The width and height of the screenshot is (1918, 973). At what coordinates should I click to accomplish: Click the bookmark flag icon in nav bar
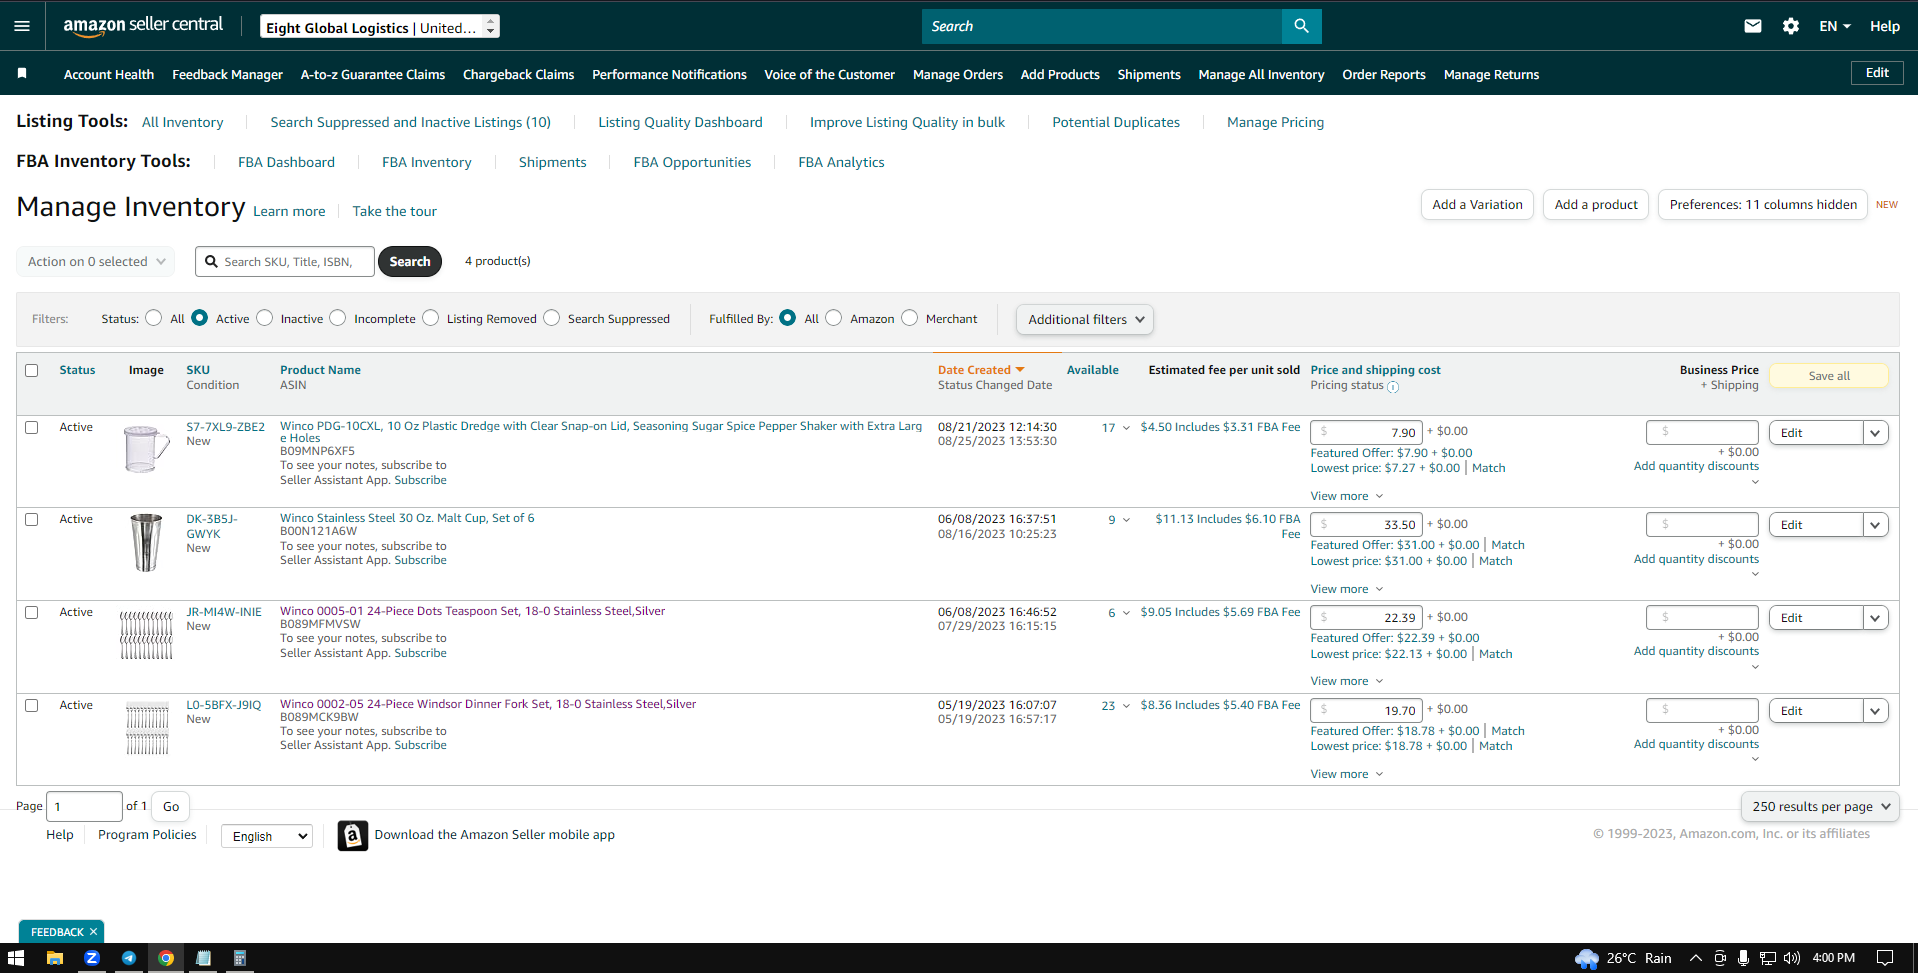[22, 73]
